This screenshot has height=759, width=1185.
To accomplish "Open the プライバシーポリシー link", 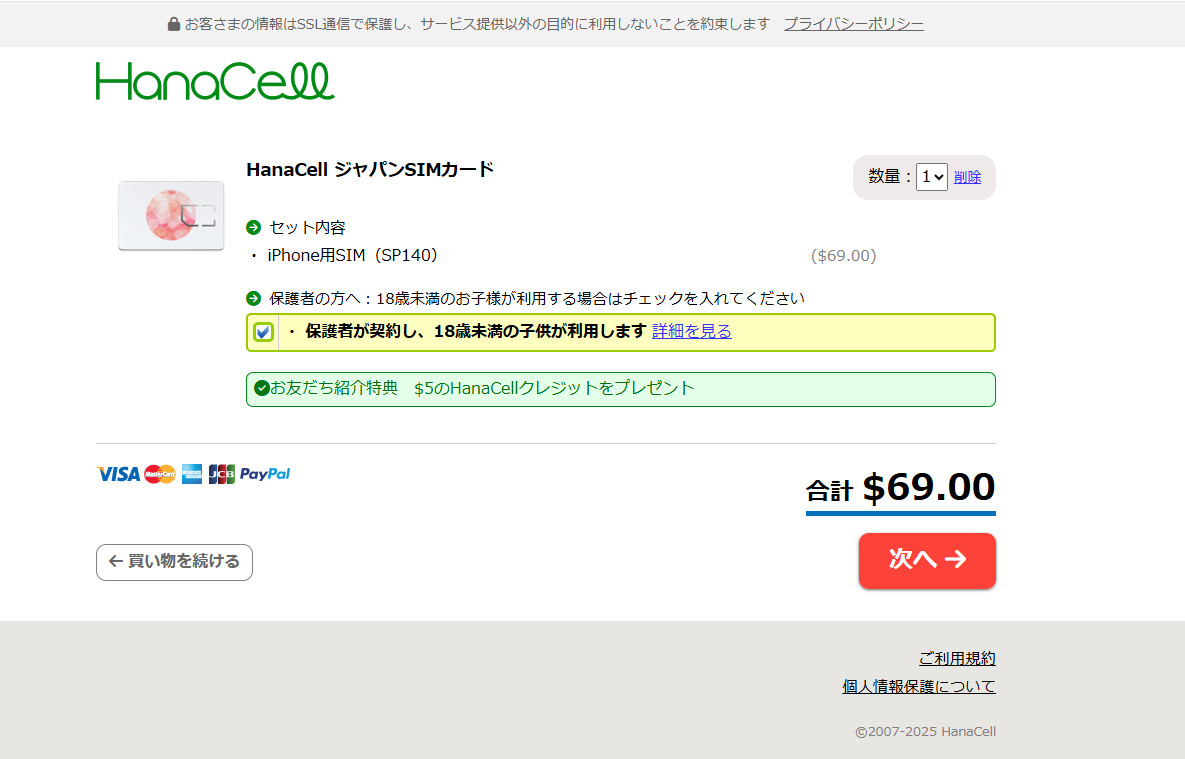I will 854,24.
